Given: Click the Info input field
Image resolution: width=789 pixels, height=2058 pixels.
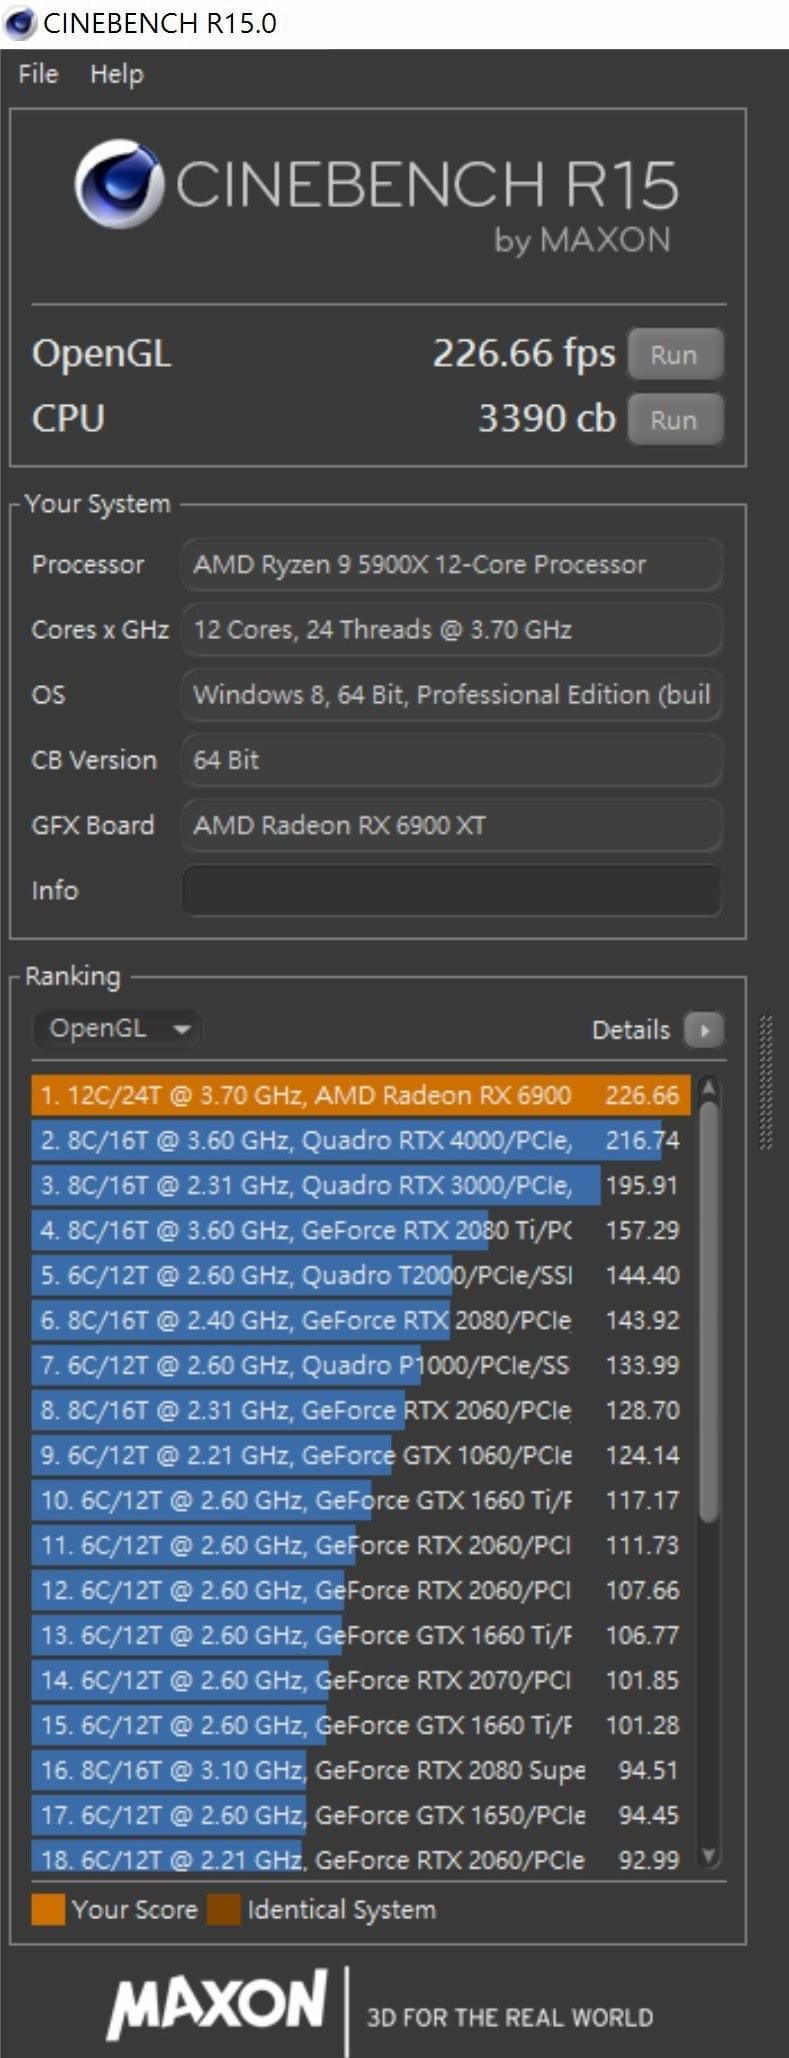Looking at the screenshot, I should (x=451, y=890).
